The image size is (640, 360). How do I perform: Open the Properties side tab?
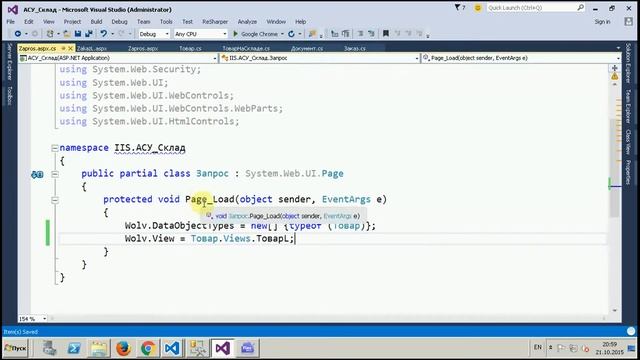click(629, 172)
